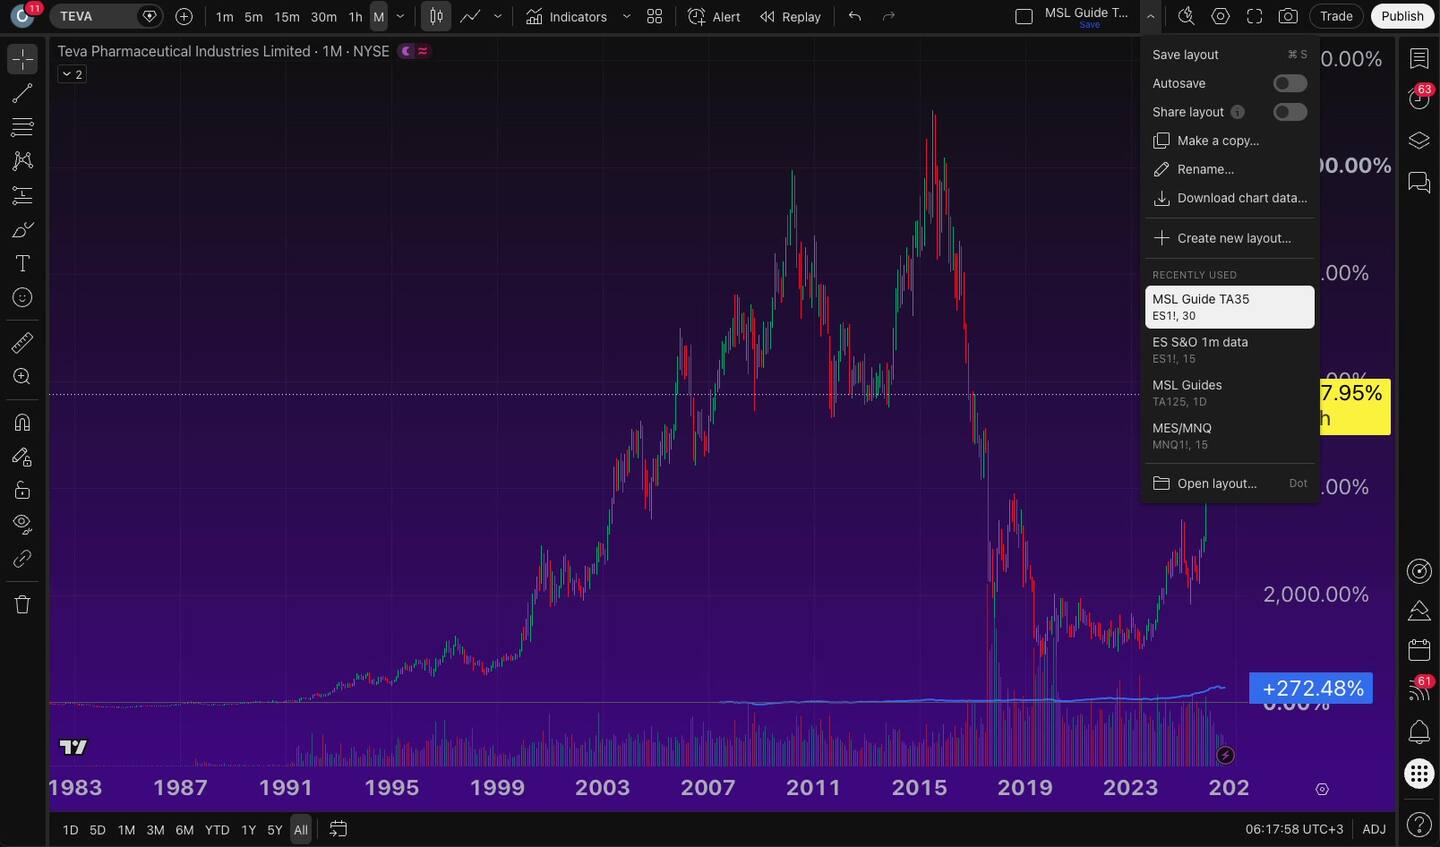Collapse the indicator legend showing 2
Viewport: 1440px width, 847px height.
pos(72,74)
